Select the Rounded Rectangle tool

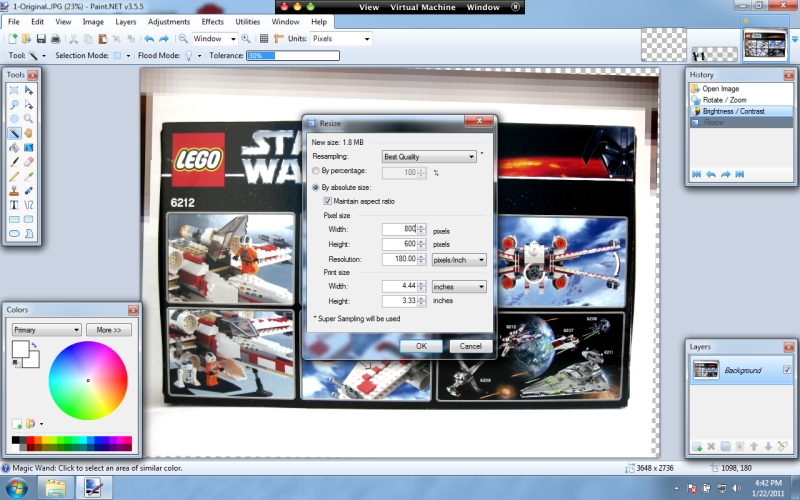click(29, 219)
